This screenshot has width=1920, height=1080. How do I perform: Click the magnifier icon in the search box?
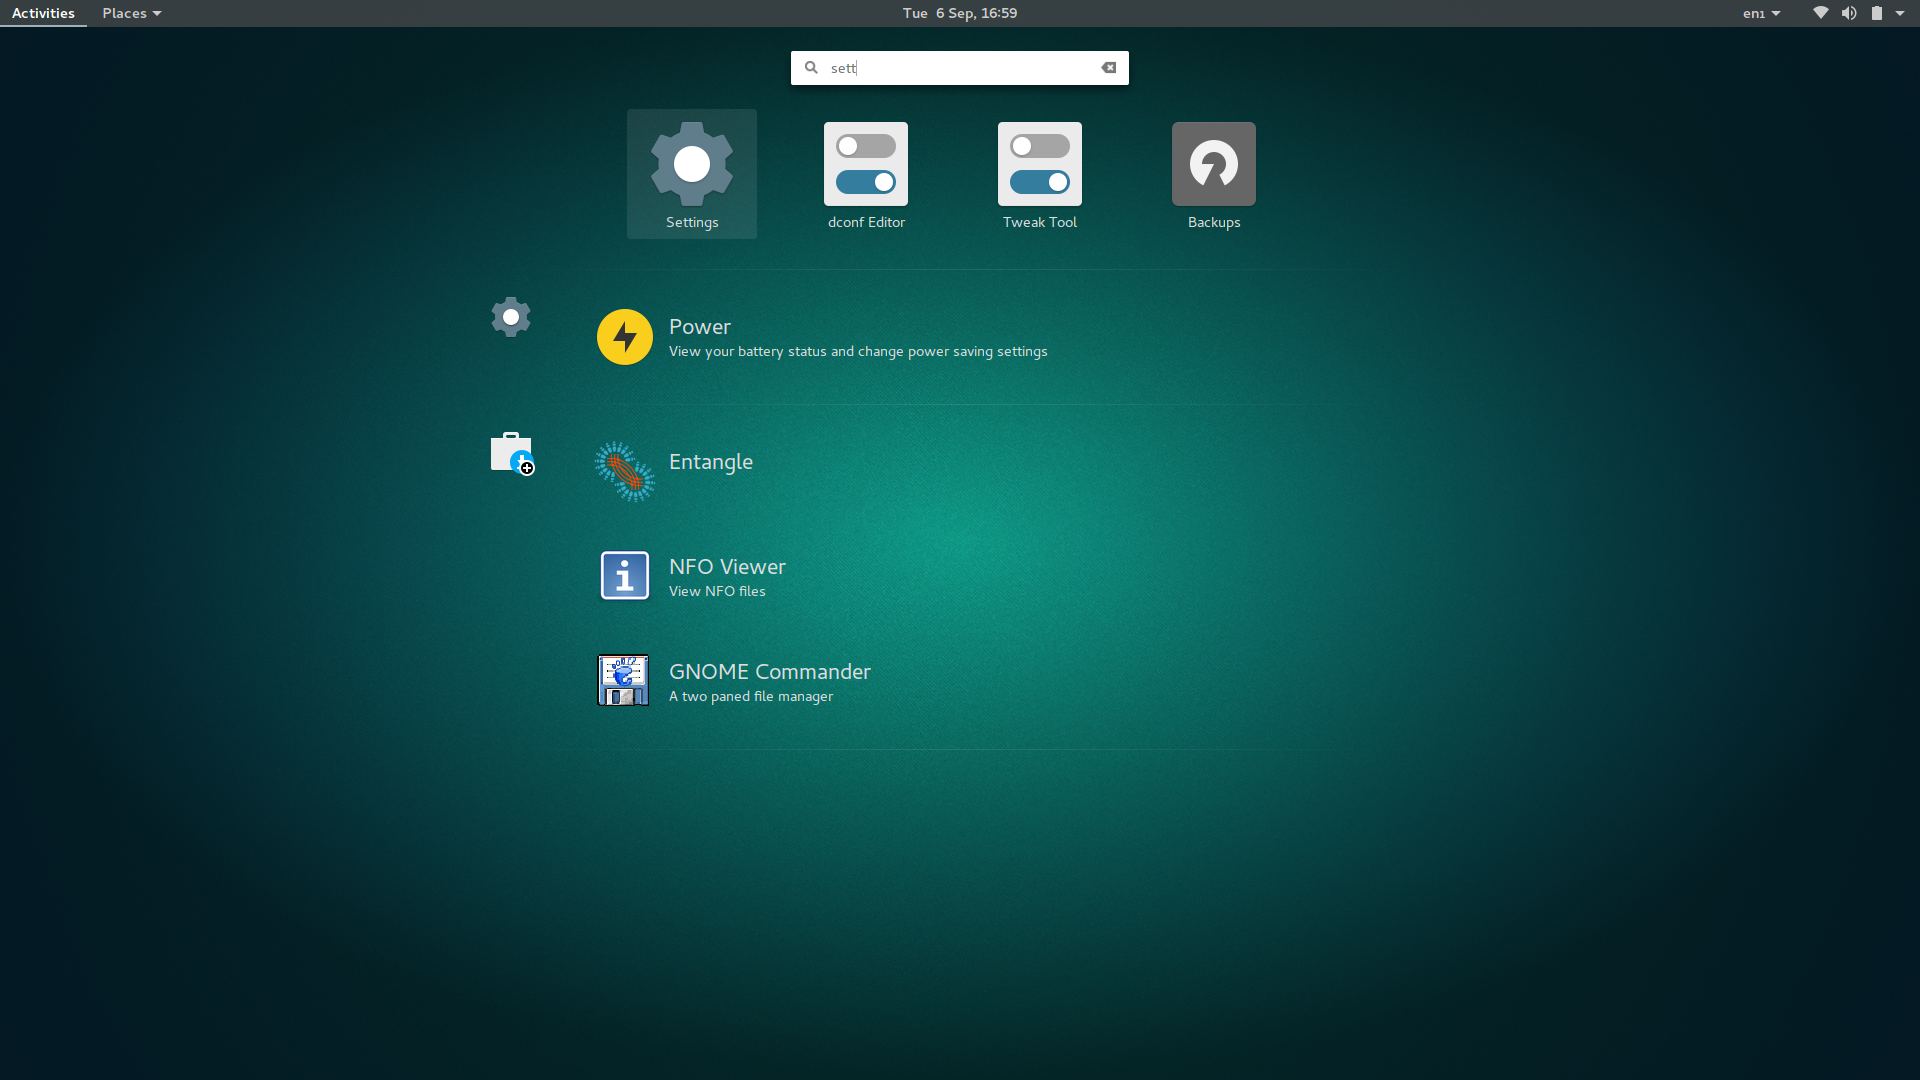811,68
